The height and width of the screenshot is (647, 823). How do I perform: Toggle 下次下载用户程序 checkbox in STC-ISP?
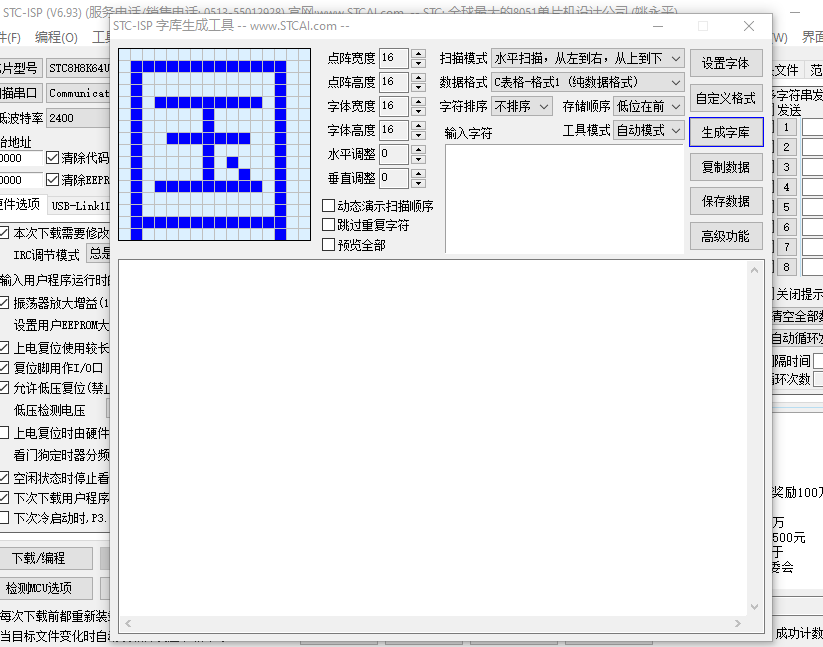(4, 497)
